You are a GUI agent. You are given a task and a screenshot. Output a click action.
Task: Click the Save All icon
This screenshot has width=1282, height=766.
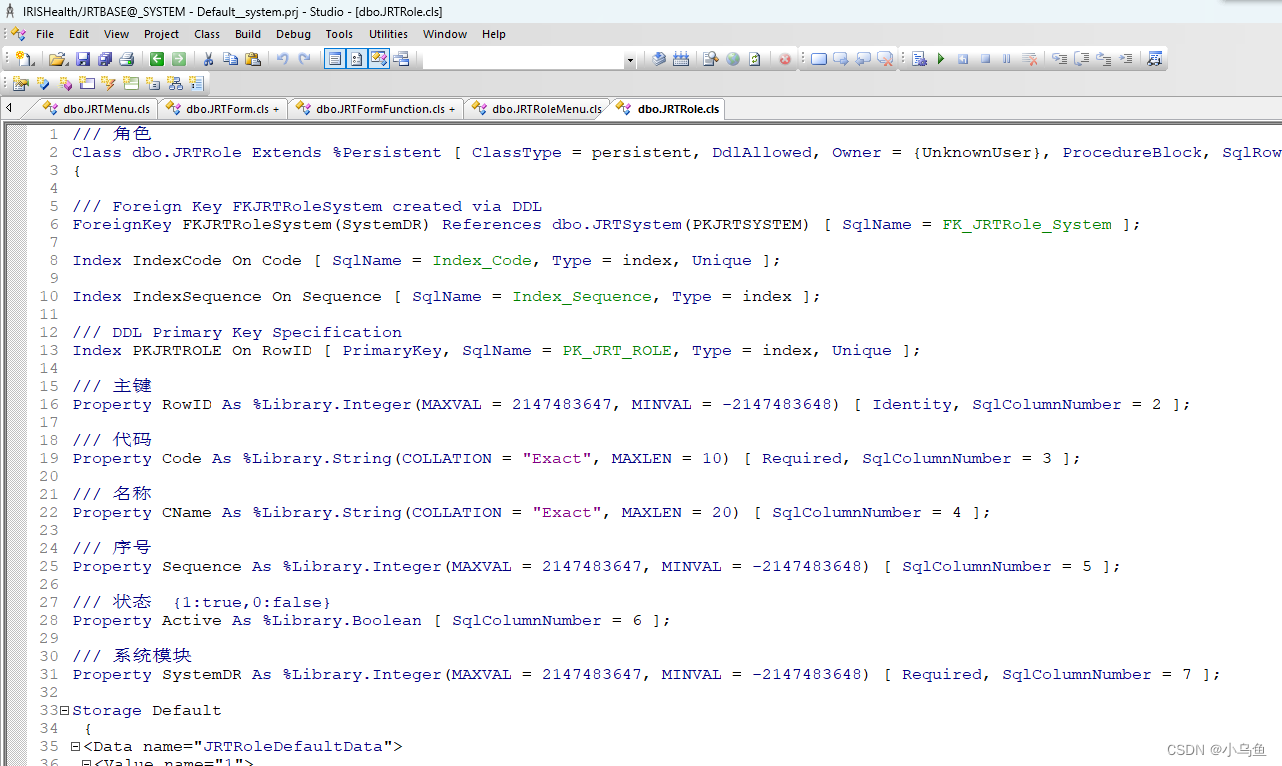(x=105, y=59)
